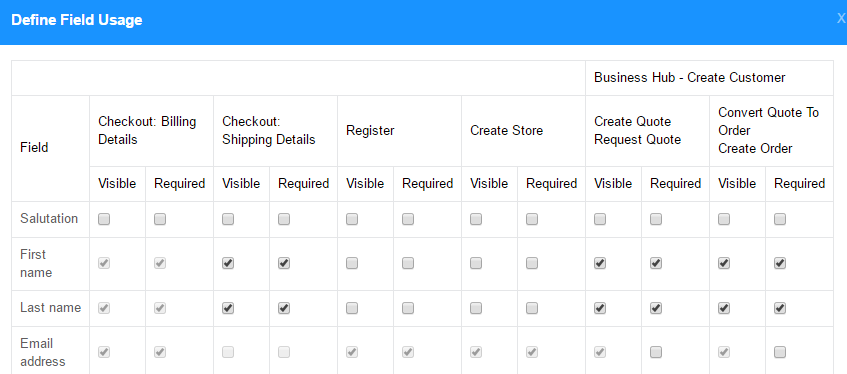Enable Salutation Visible under Create Store
The image size is (847, 374).
[476, 219]
